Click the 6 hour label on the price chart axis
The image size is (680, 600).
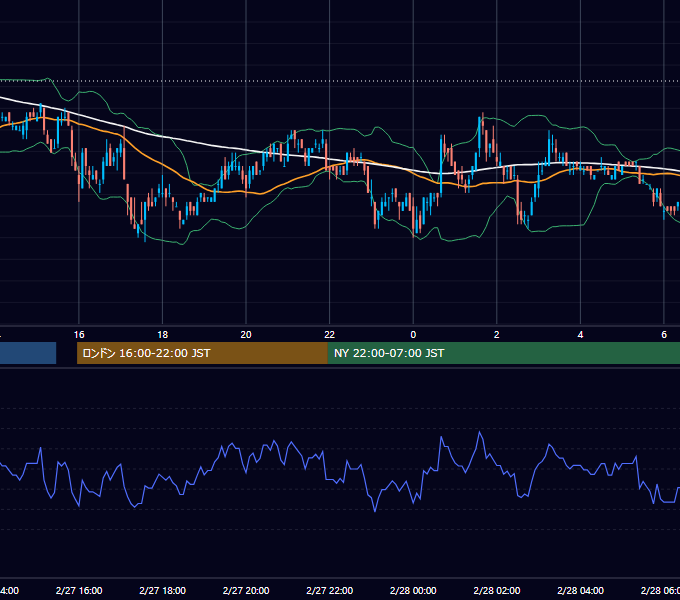pyautogui.click(x=664, y=334)
